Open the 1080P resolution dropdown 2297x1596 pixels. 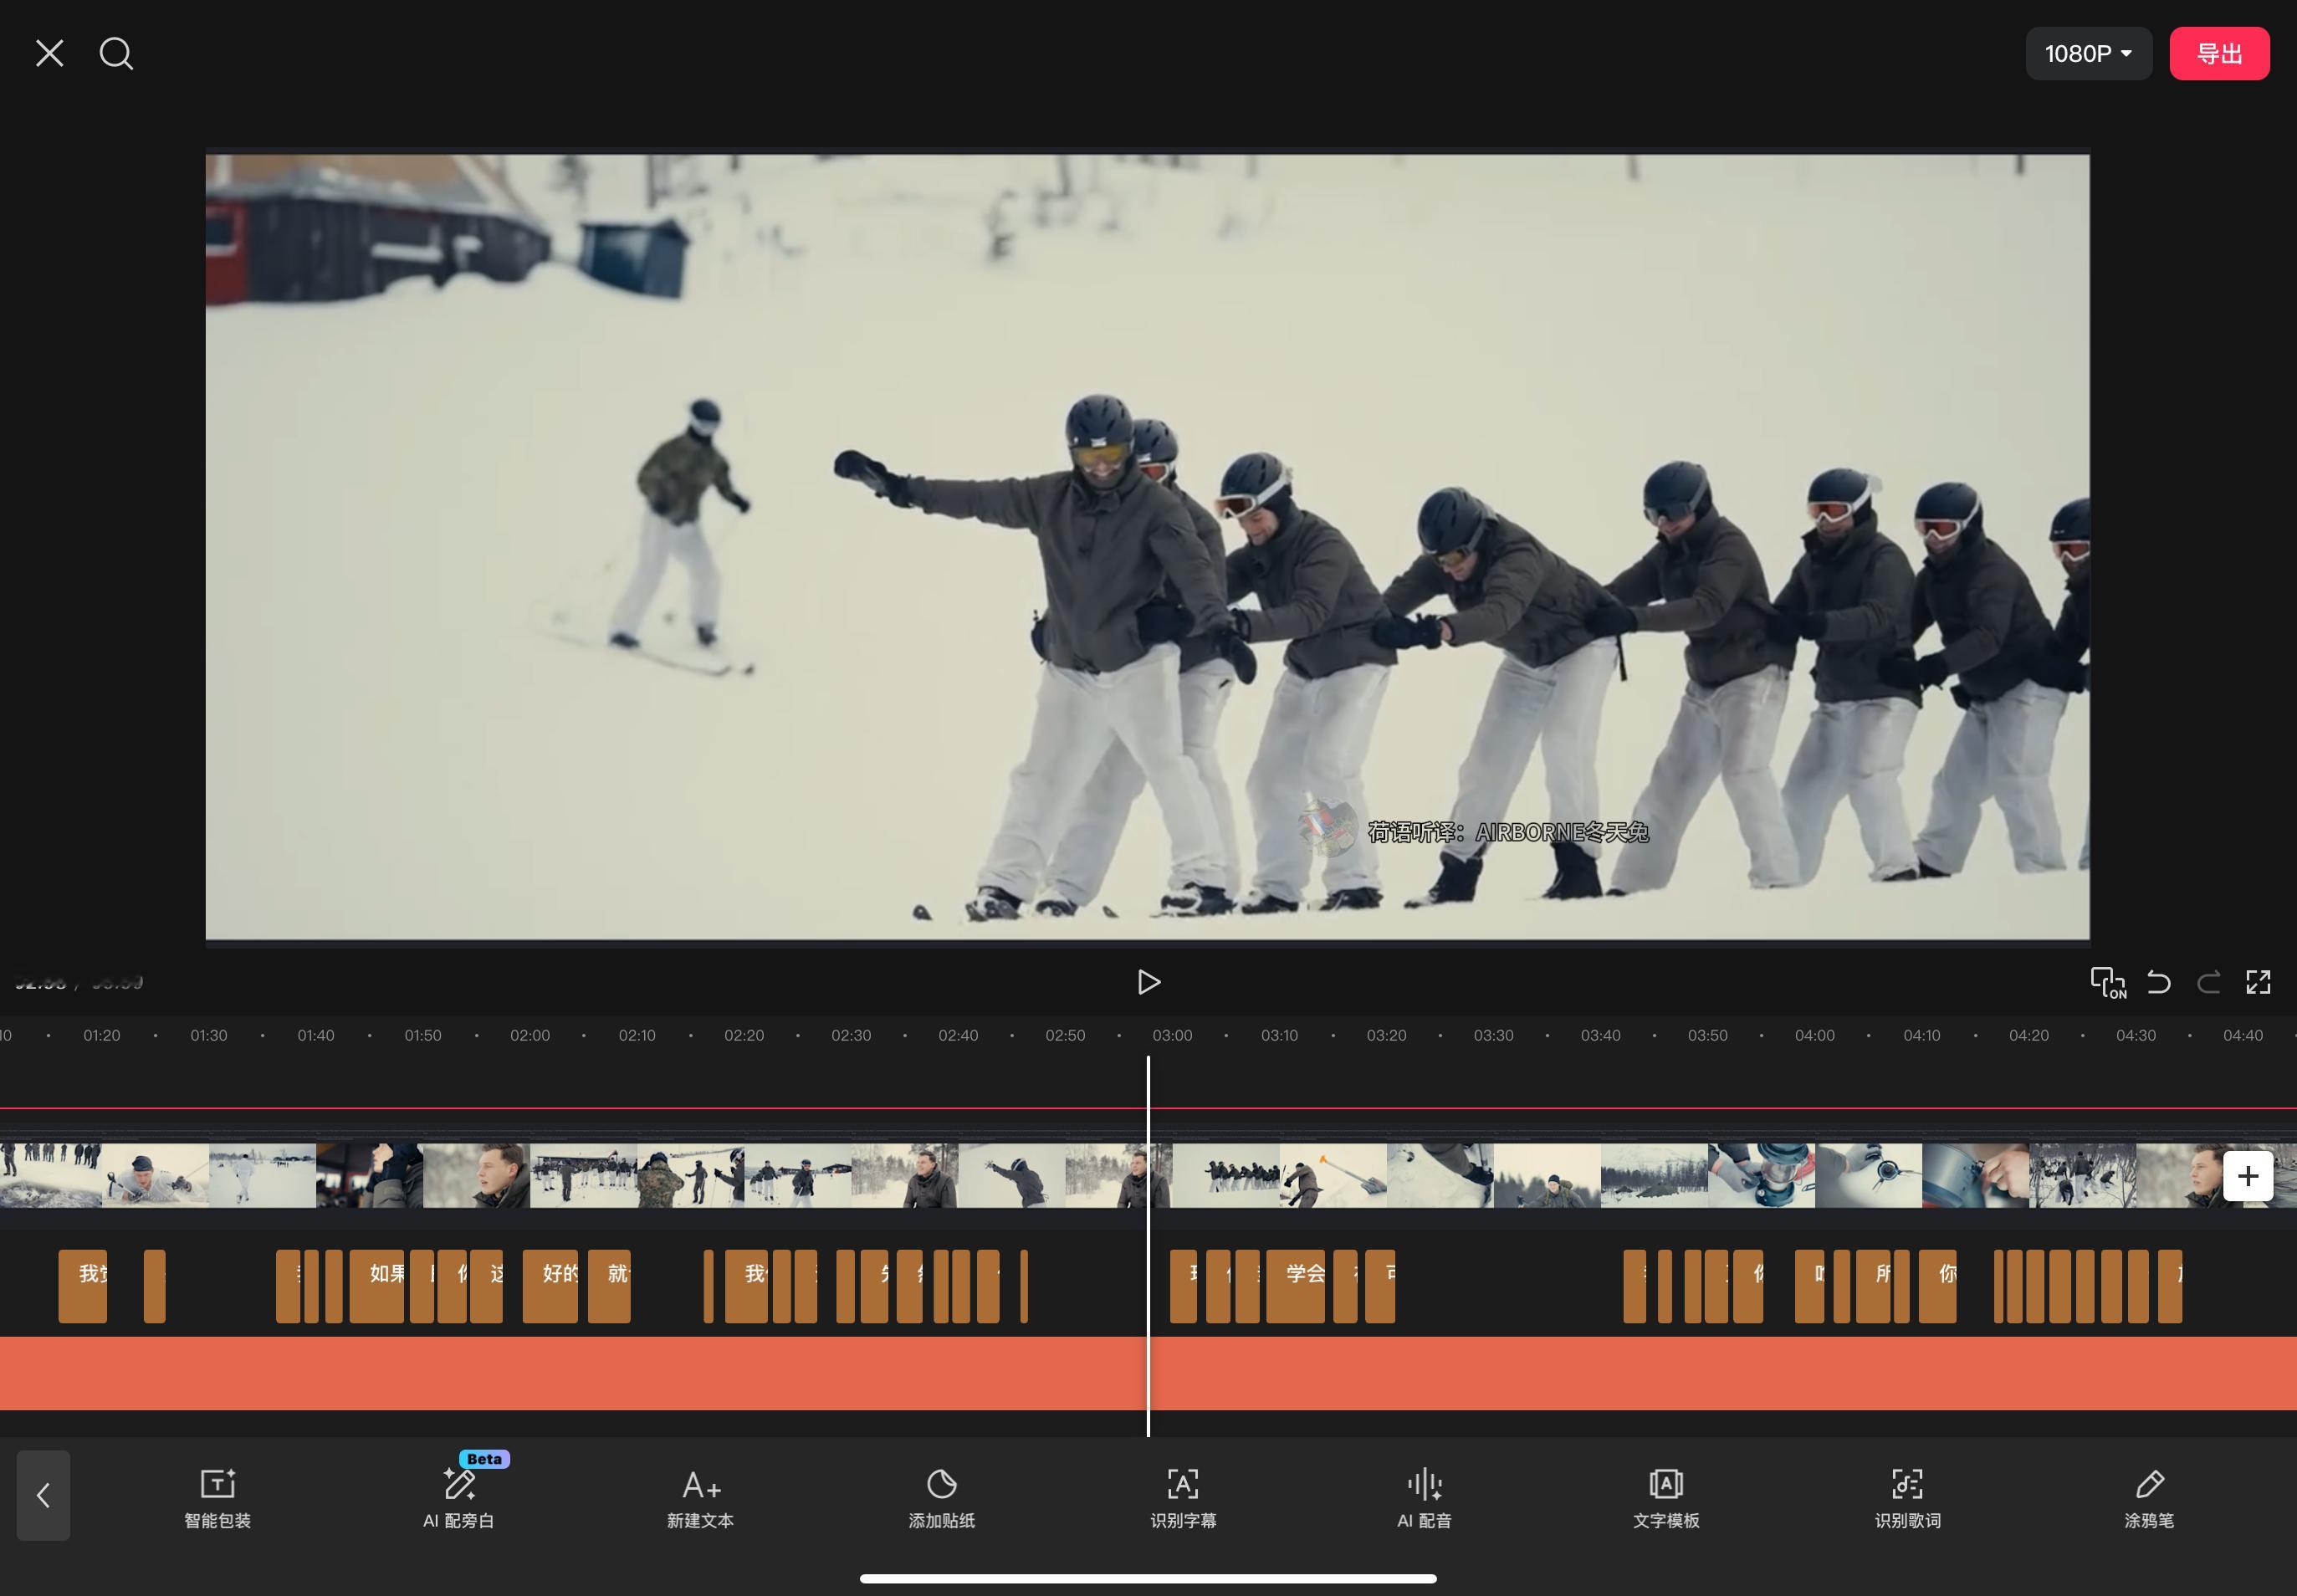[x=2088, y=53]
